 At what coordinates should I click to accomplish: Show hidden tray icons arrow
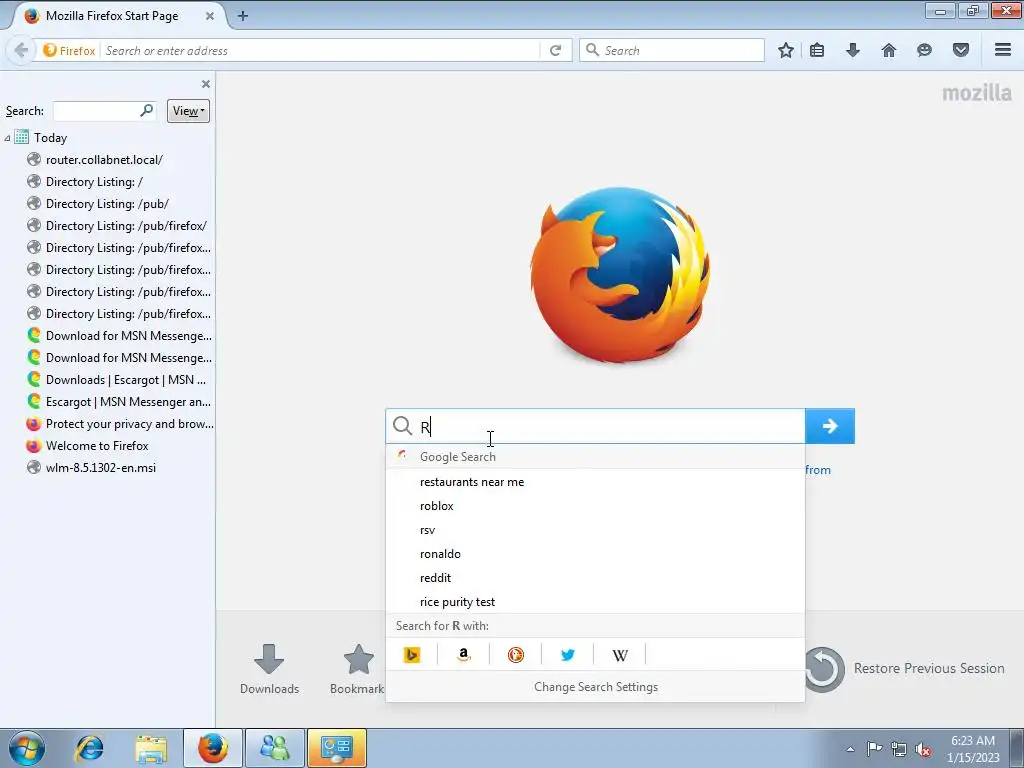pos(850,749)
